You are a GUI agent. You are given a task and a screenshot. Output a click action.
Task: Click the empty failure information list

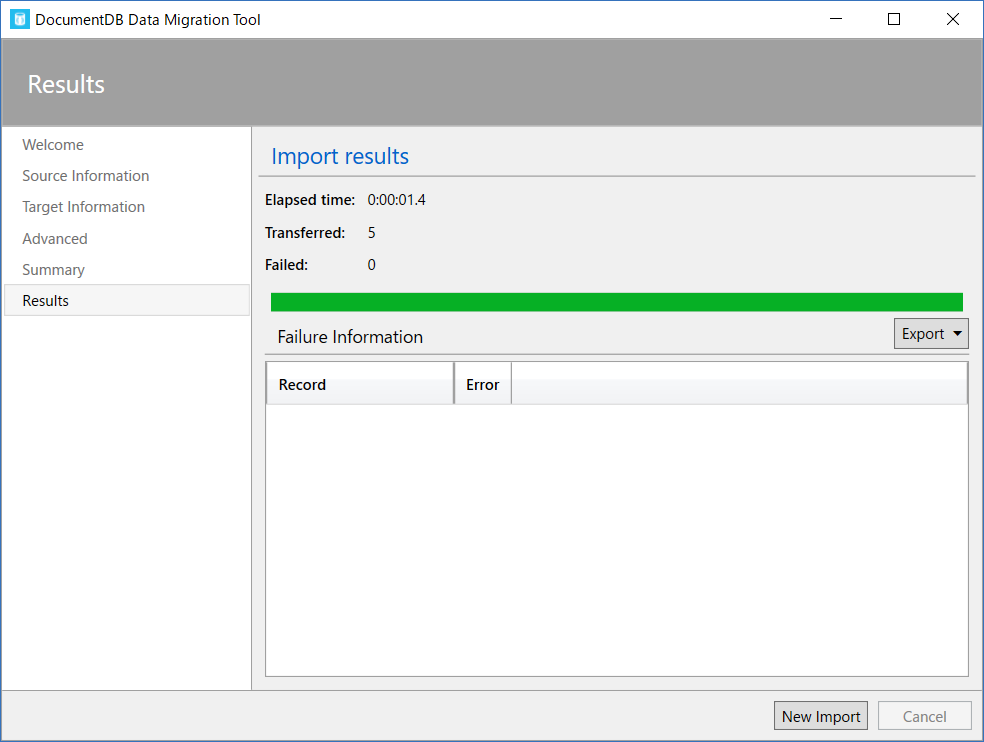[617, 540]
